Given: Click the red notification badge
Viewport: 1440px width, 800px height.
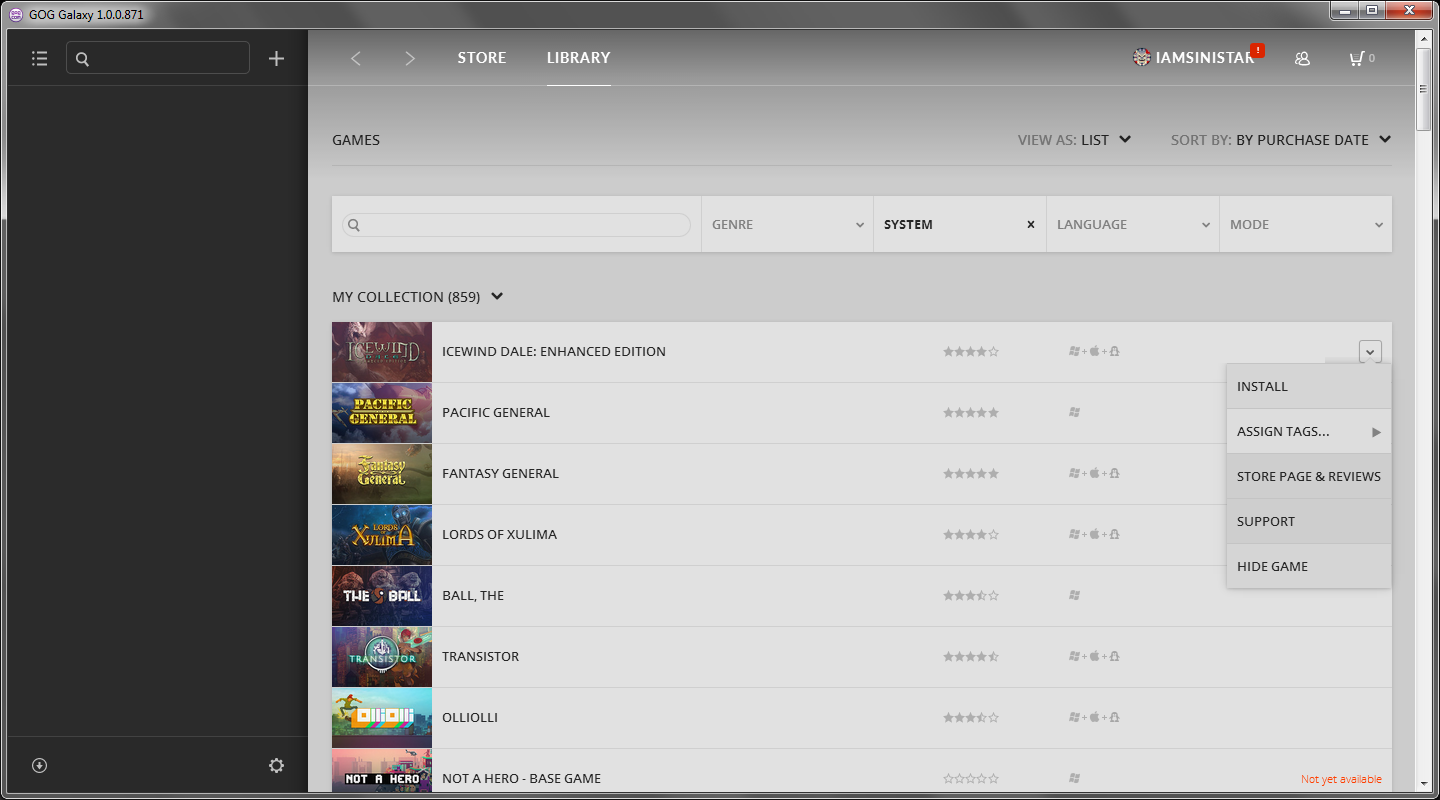Looking at the screenshot, I should pyautogui.click(x=1257, y=50).
